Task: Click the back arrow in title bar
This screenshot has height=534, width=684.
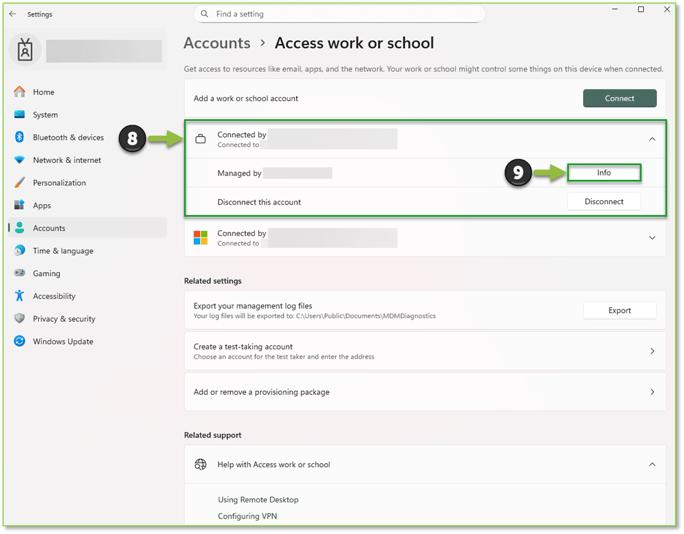Action: (x=12, y=14)
